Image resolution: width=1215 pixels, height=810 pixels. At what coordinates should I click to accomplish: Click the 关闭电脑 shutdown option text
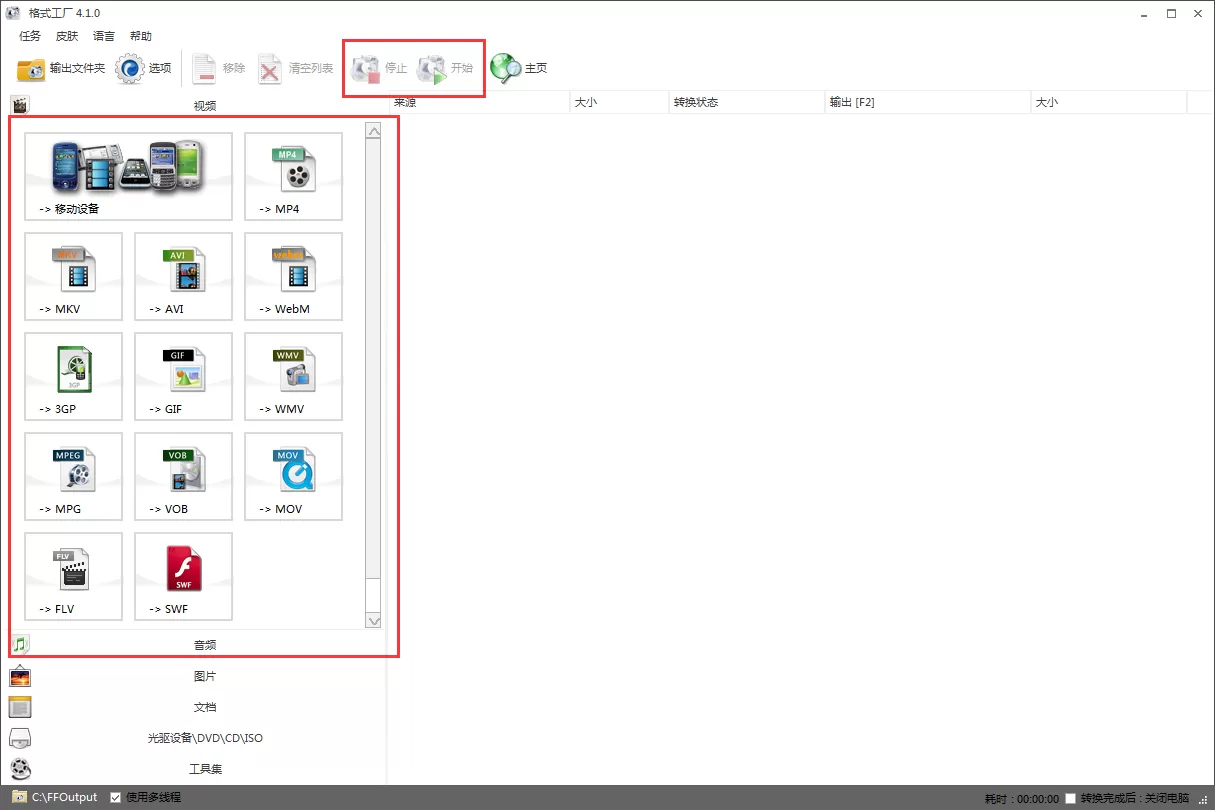pos(1167,798)
